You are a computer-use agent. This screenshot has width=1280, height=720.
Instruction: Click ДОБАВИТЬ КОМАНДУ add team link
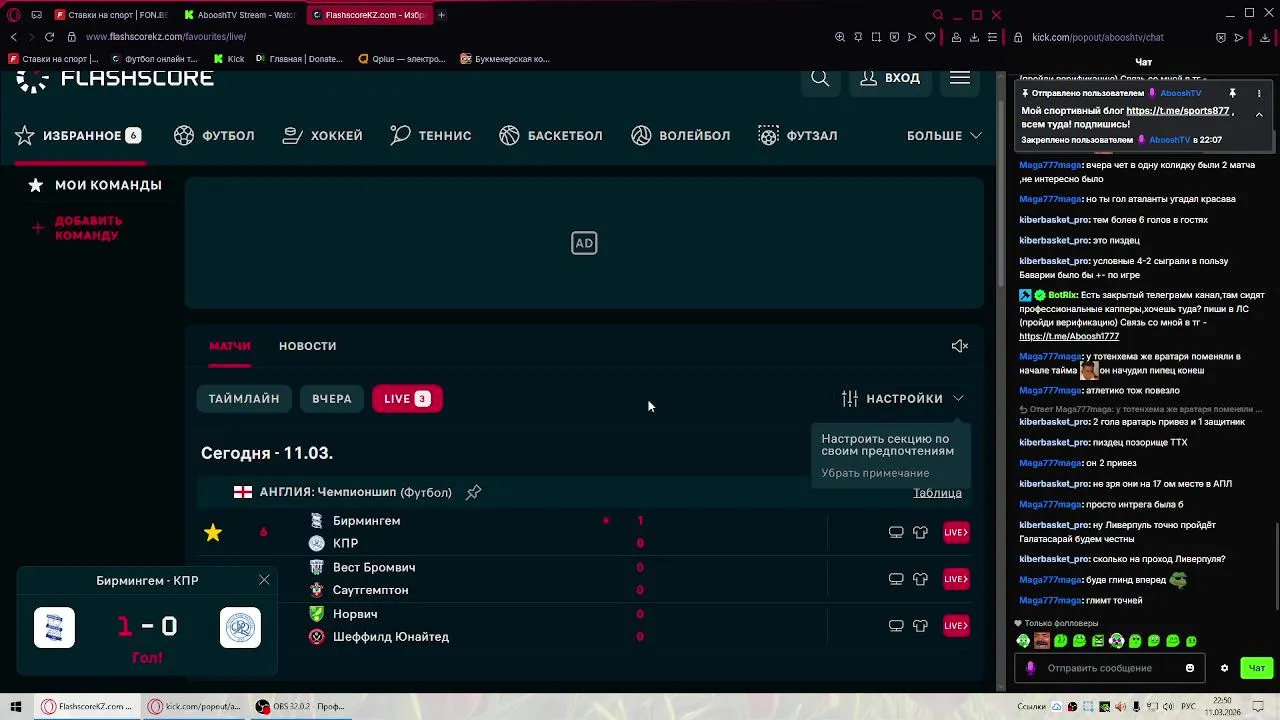77,228
